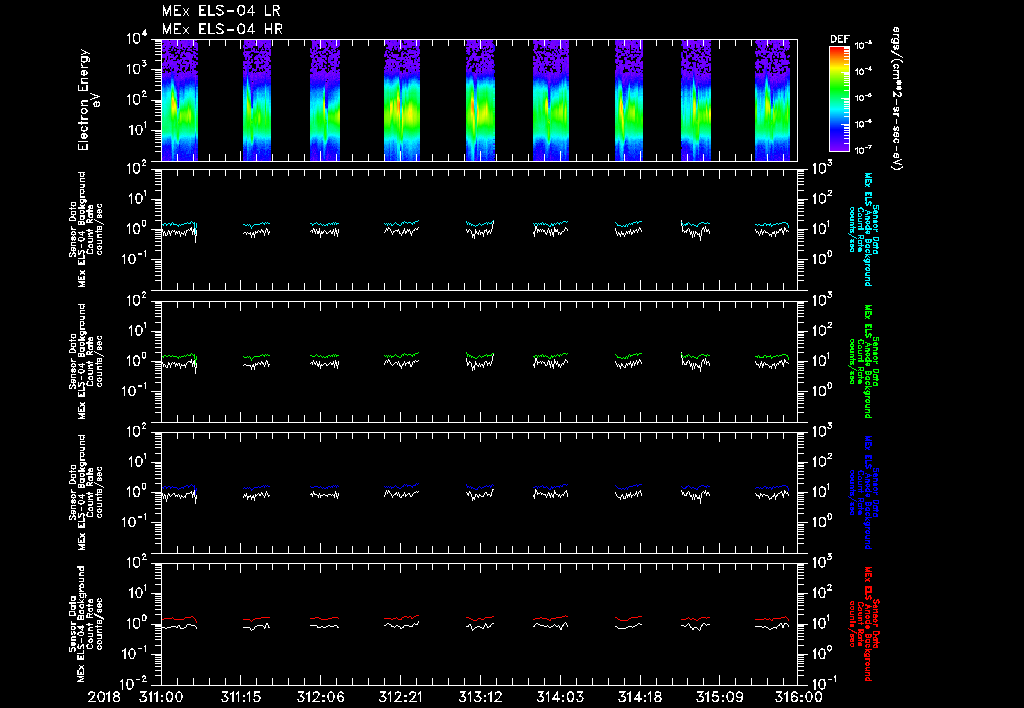Image resolution: width=1024 pixels, height=708 pixels.
Task: Click the "313:12" time tick label
Action: (x=480, y=698)
